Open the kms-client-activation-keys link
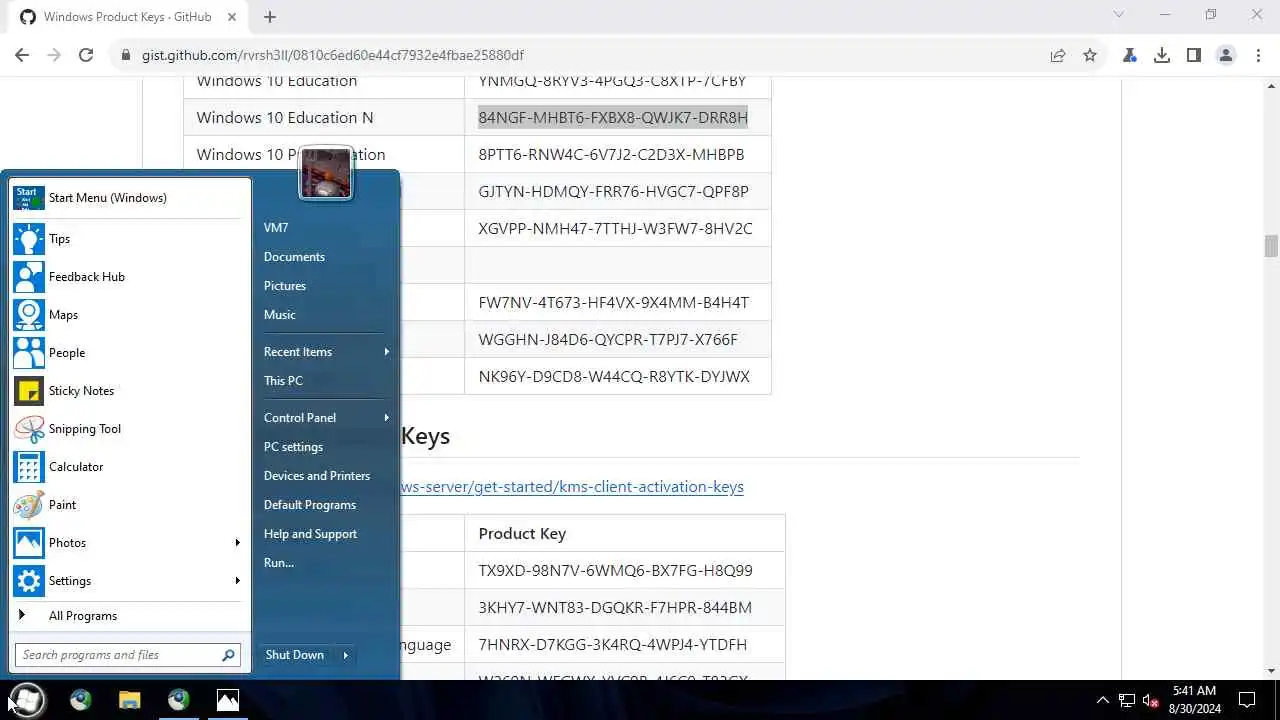This screenshot has width=1280, height=720. click(572, 487)
